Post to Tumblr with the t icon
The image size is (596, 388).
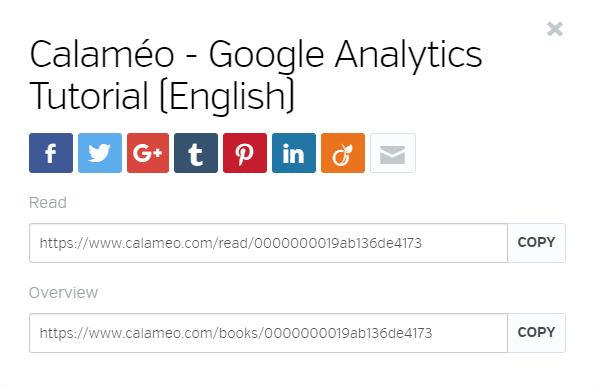(x=196, y=153)
